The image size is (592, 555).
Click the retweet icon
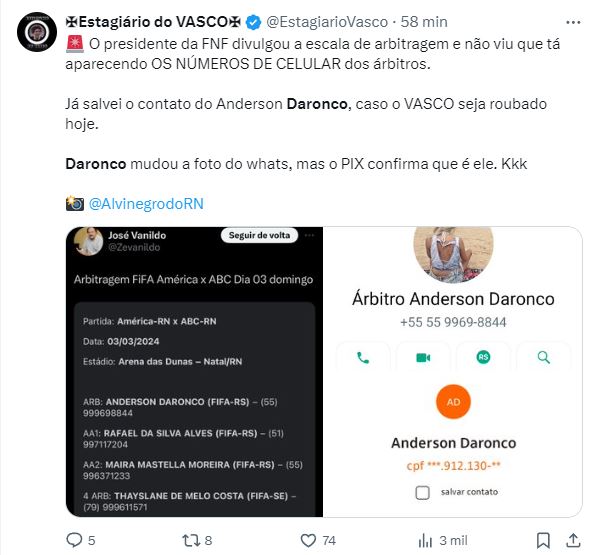pyautogui.click(x=190, y=541)
